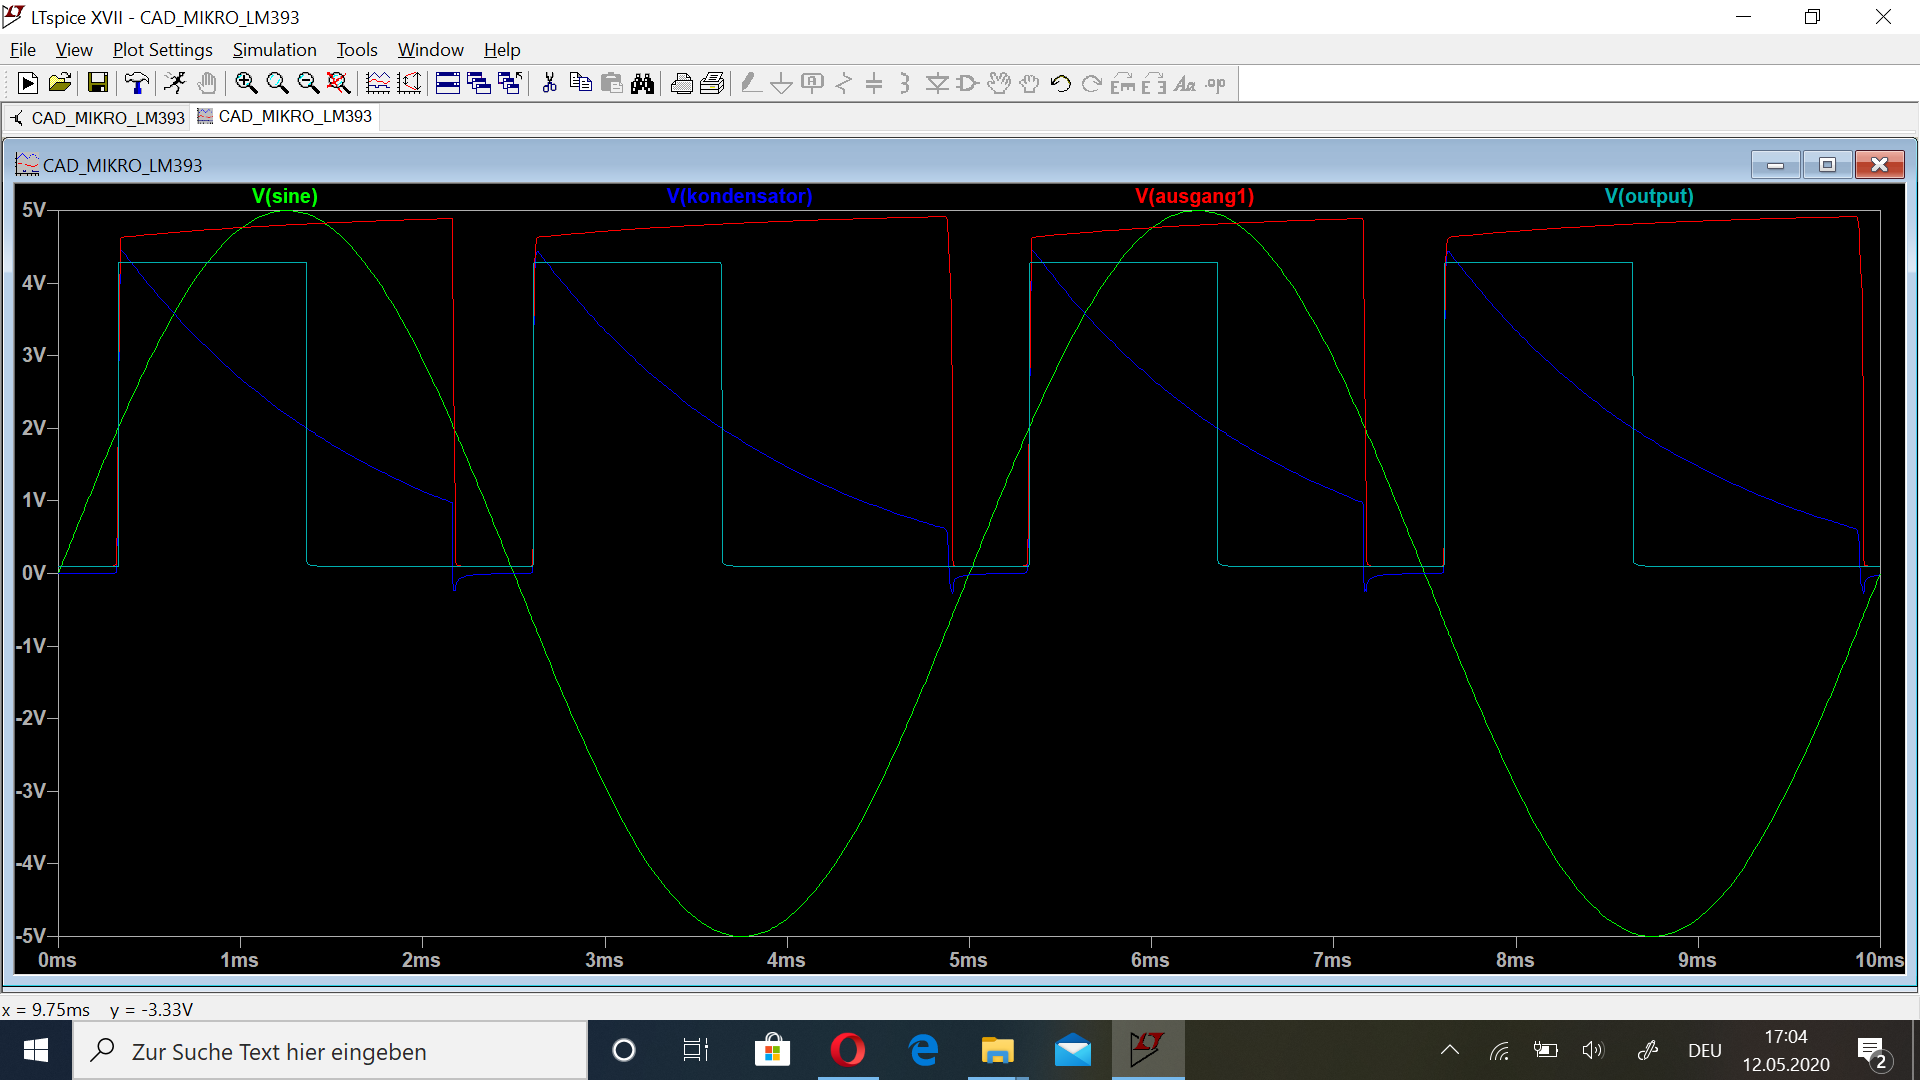Image resolution: width=1920 pixels, height=1080 pixels.
Task: Click the Print Setup icon
Action: pyautogui.click(x=712, y=84)
